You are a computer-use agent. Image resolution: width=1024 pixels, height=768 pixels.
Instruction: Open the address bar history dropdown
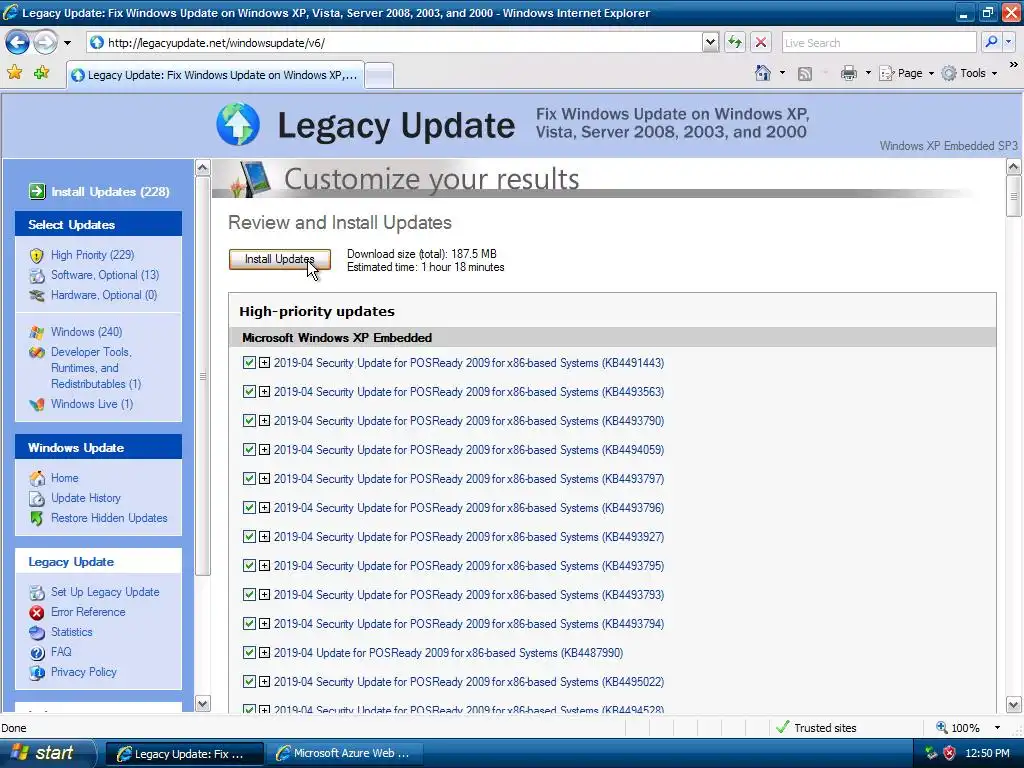tap(711, 42)
